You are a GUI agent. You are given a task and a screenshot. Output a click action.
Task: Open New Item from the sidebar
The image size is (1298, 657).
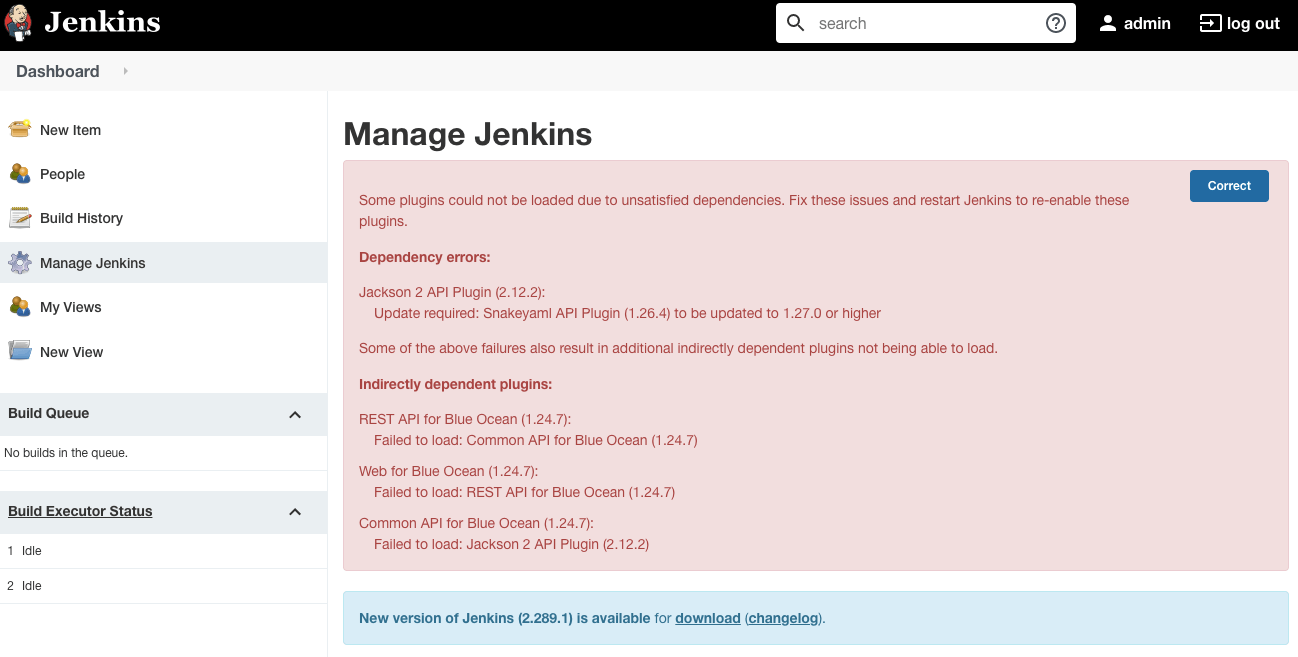[70, 130]
